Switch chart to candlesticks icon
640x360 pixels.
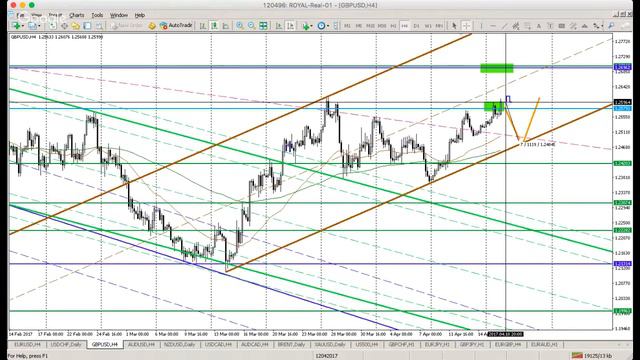tap(214, 26)
